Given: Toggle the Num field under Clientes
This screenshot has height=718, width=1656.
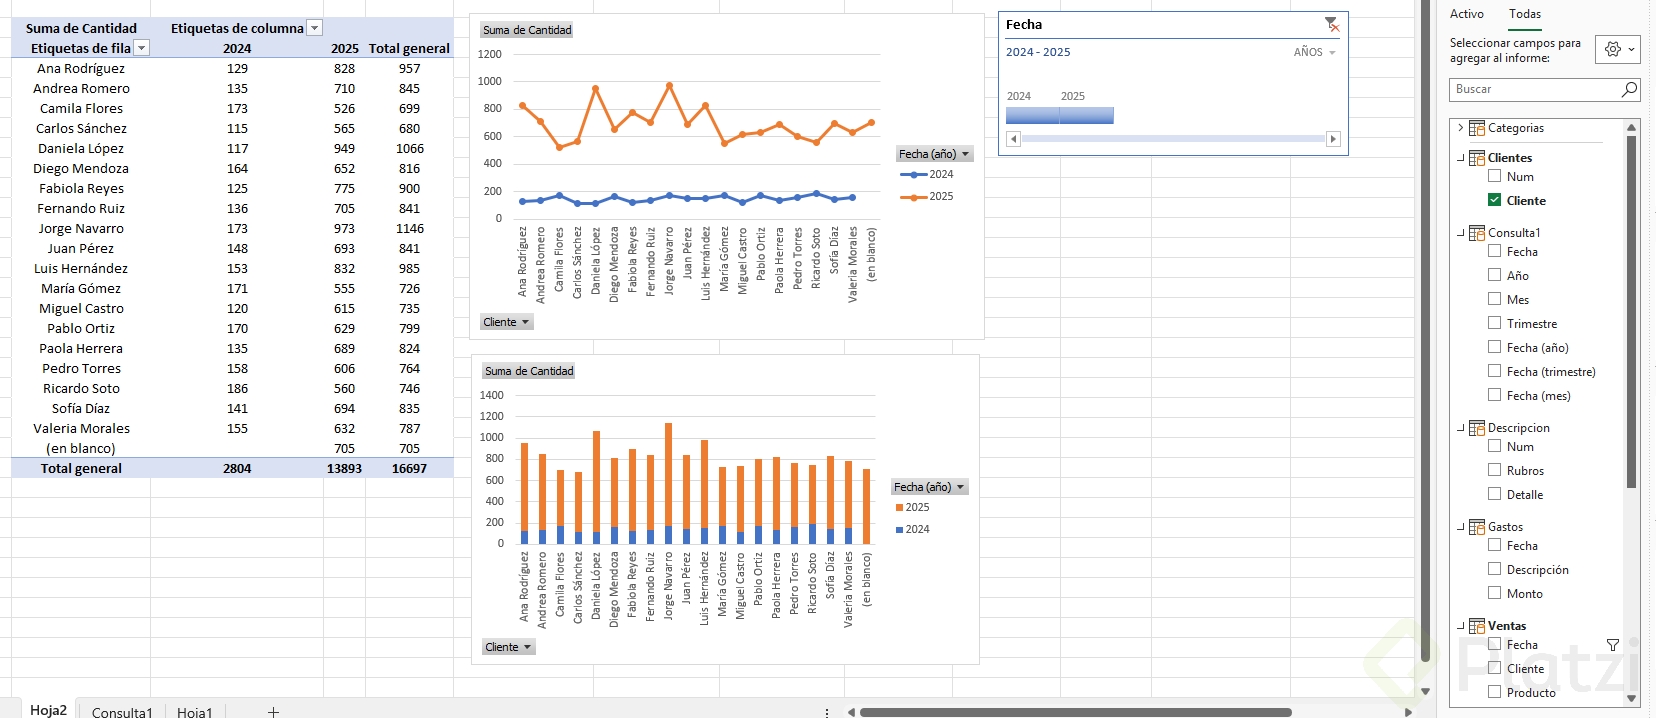Looking at the screenshot, I should click(x=1495, y=176).
